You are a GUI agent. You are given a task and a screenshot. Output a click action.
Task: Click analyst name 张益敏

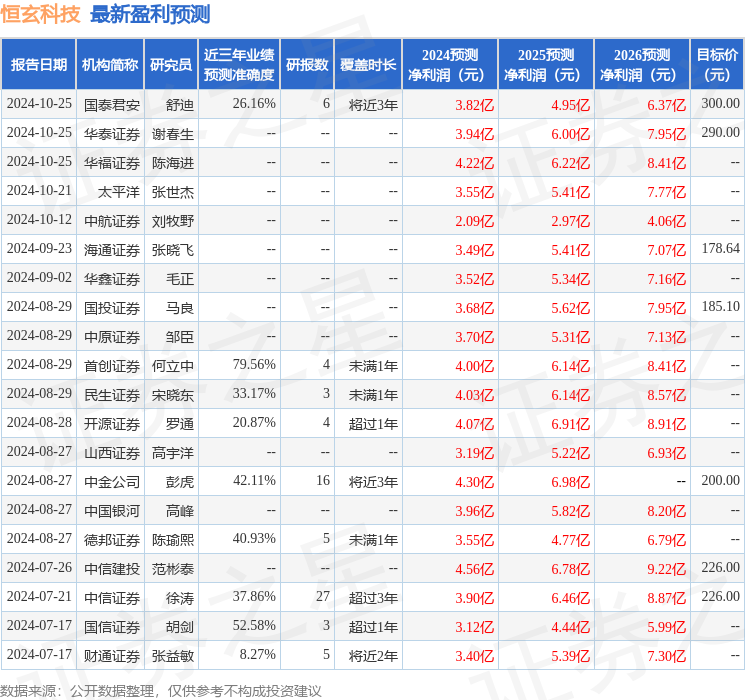pos(173,656)
